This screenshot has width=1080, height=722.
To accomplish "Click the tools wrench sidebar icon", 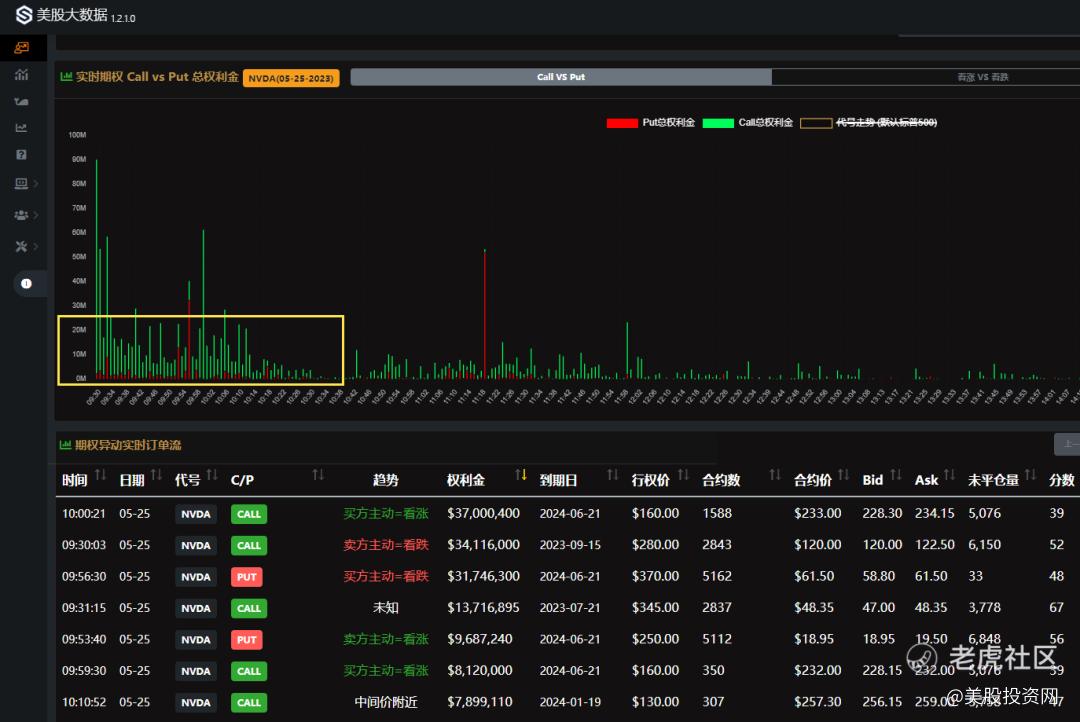I will pos(21,246).
